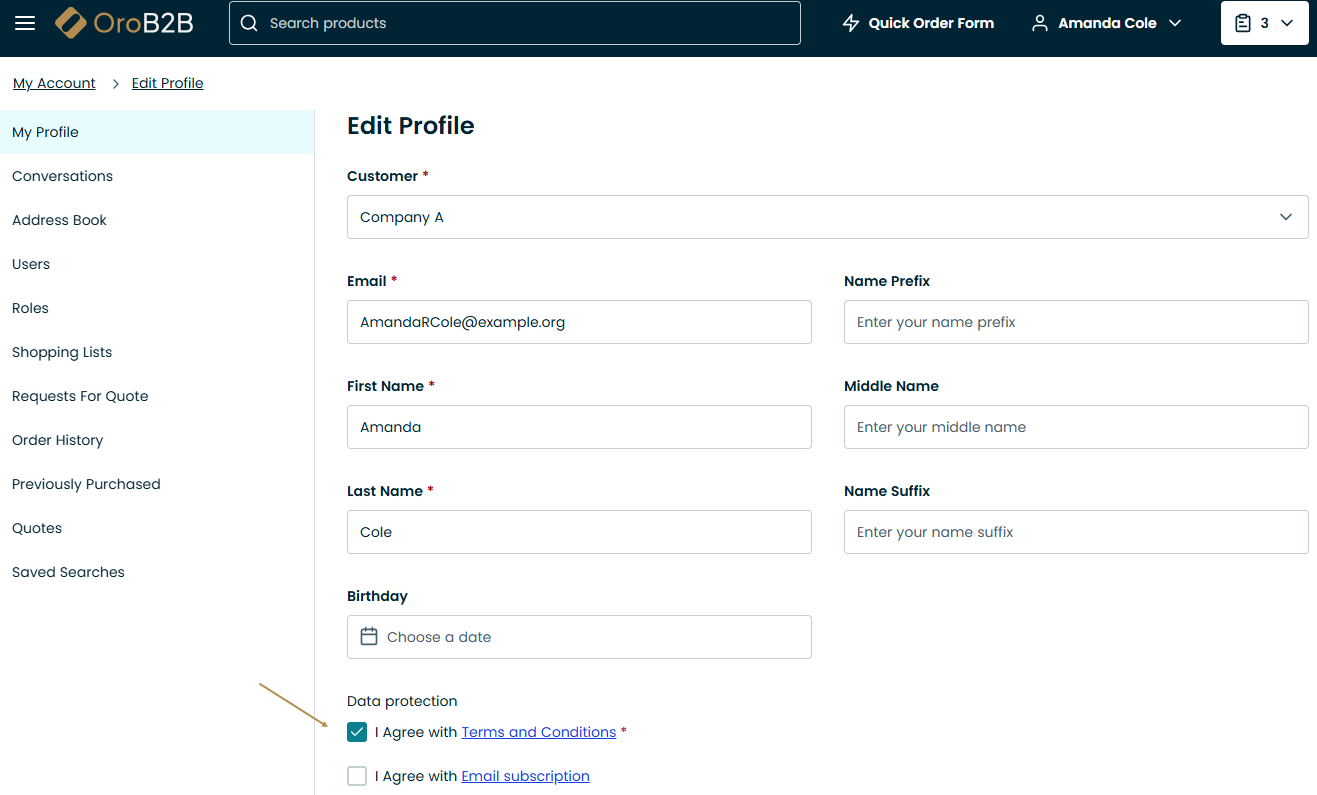
Task: Open the Email subscription link
Action: [525, 776]
